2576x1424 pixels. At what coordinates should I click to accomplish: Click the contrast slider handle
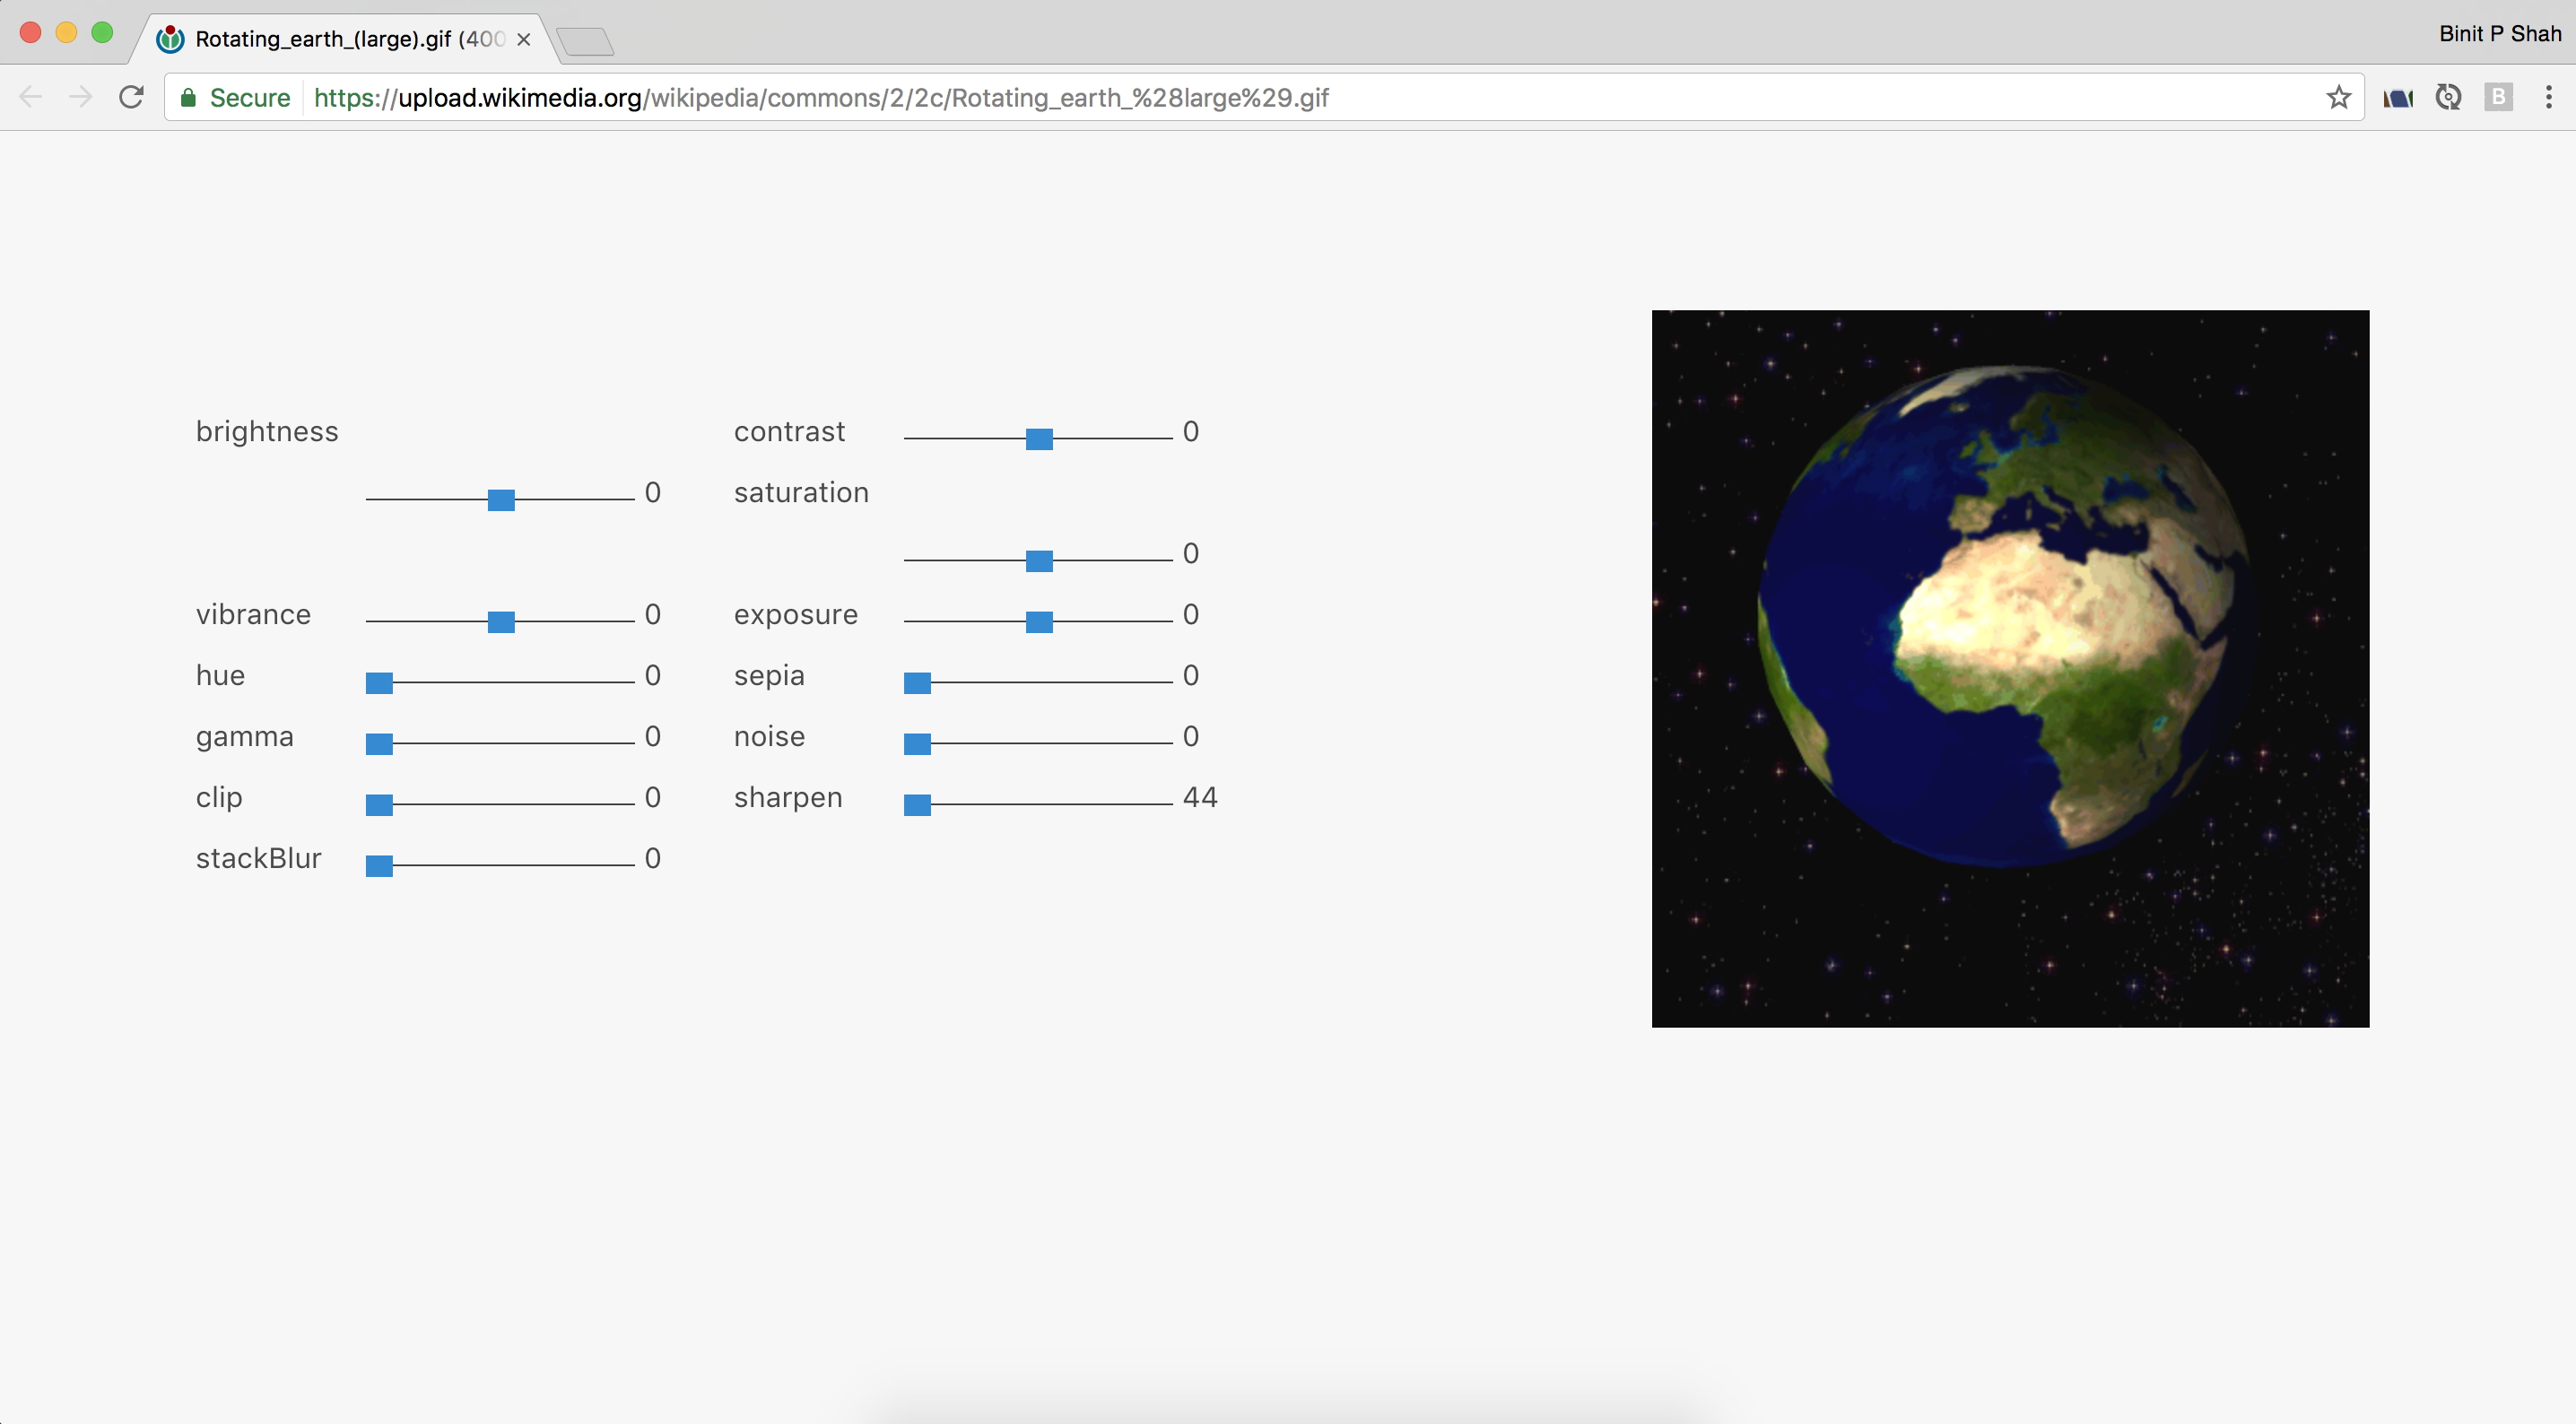(1039, 439)
